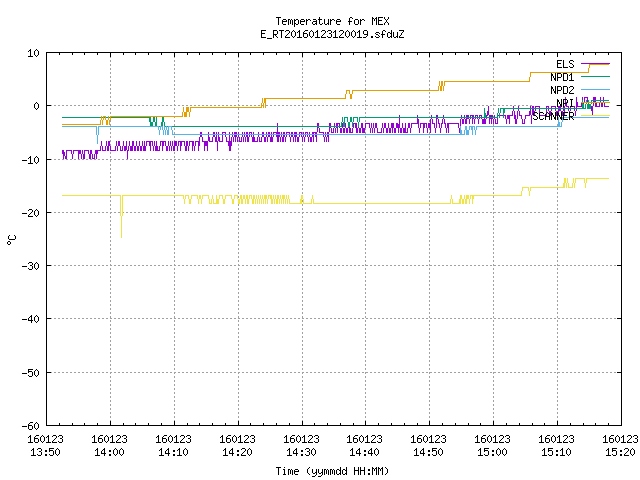Click the blue NPD2 dip near 13:58
640x480 pixels.
[x=97, y=135]
